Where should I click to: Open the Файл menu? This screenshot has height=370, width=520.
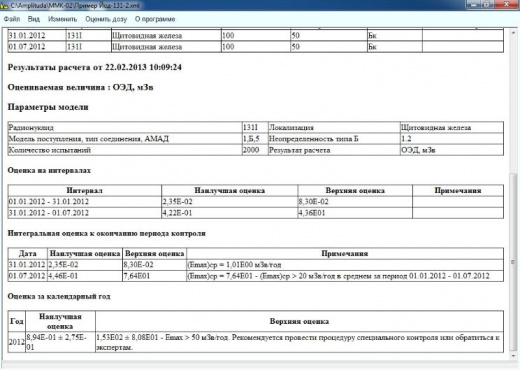[12, 19]
